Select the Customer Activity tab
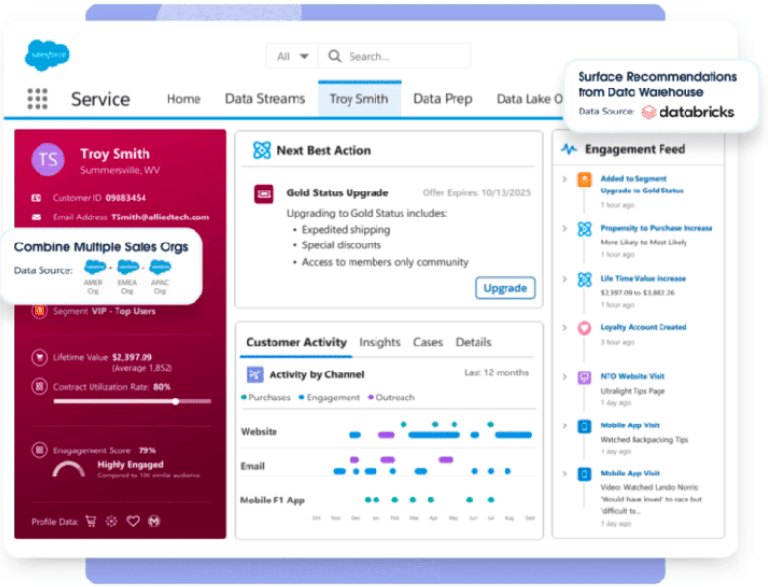768x587 pixels. pos(296,342)
